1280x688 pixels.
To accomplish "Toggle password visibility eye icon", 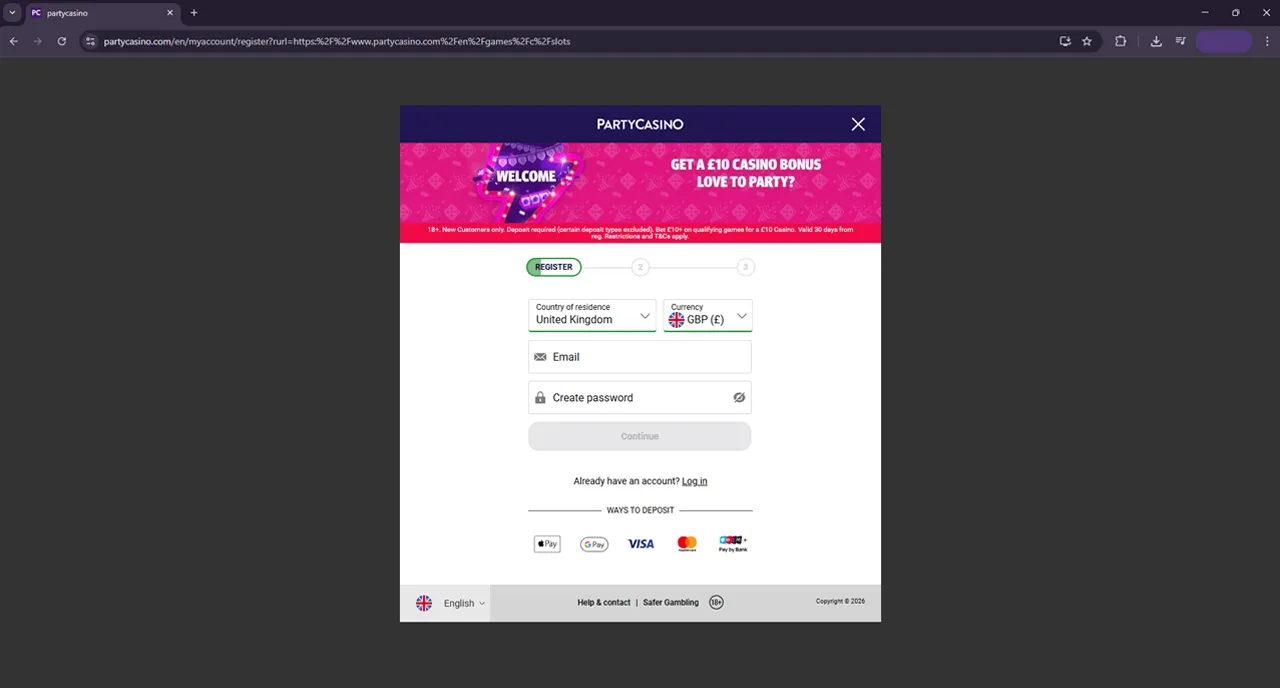I will click(x=739, y=397).
